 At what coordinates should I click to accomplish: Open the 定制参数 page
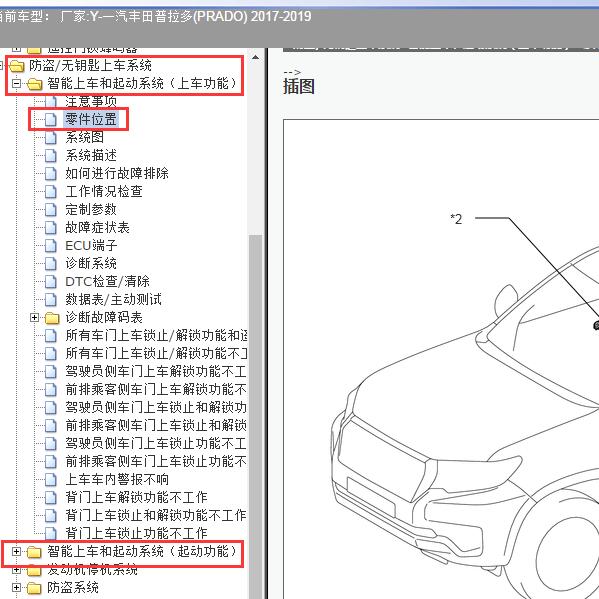point(91,209)
